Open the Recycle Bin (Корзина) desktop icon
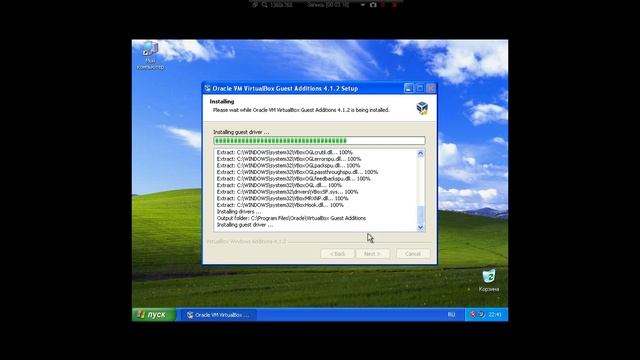 (489, 280)
